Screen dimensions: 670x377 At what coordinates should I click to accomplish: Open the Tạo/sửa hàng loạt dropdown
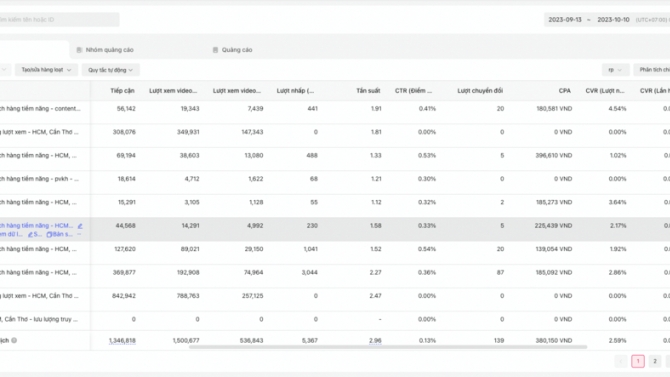pyautogui.click(x=46, y=70)
